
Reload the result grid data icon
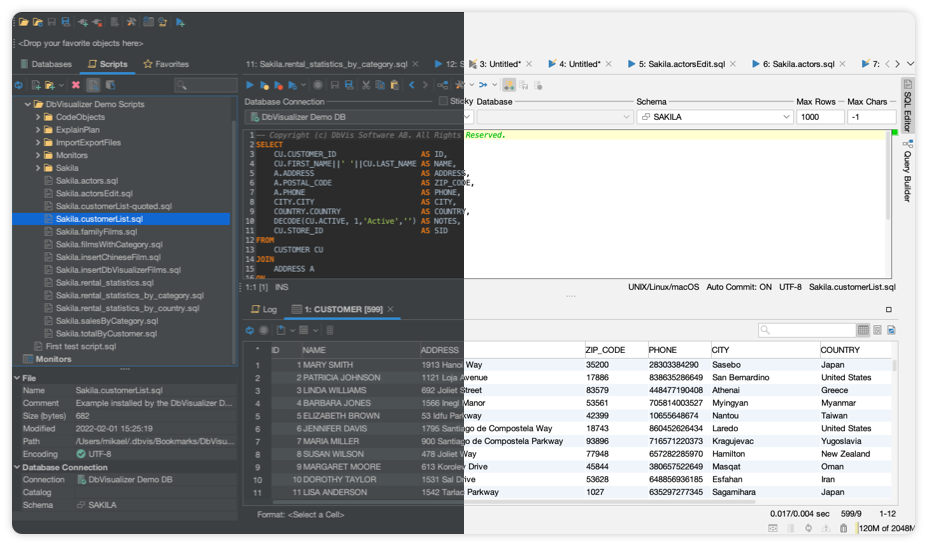[x=250, y=330]
